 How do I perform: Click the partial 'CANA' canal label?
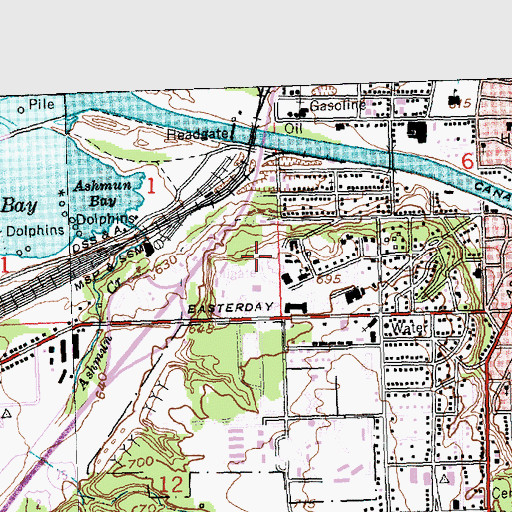(493, 191)
